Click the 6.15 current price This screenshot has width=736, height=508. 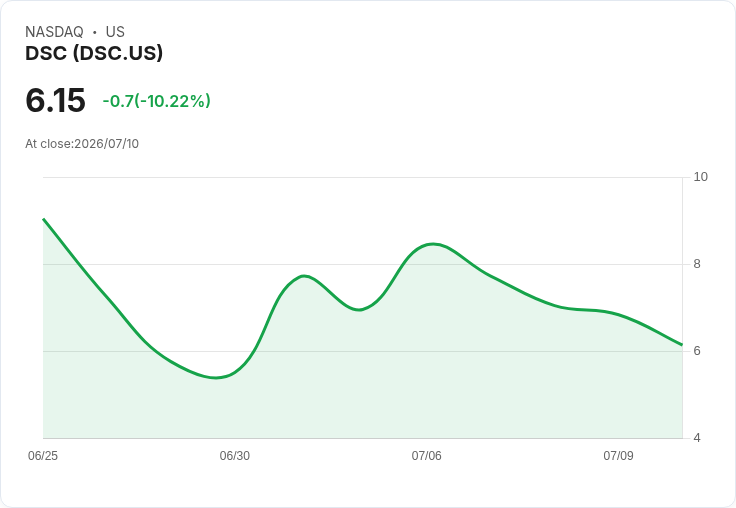(55, 100)
